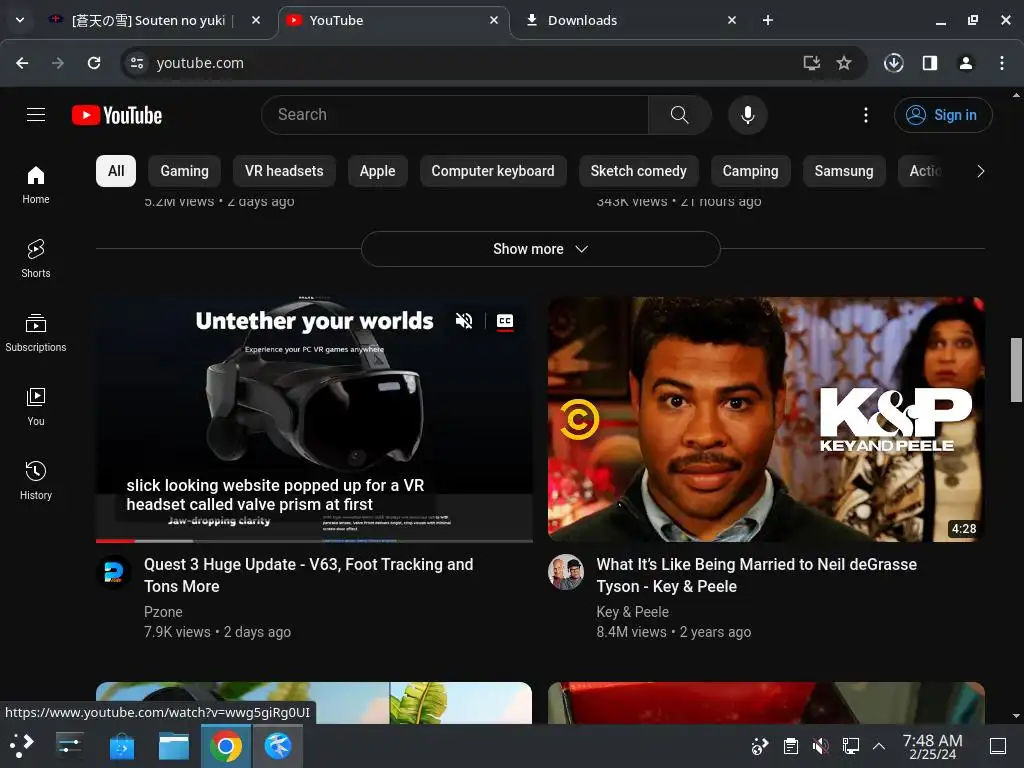Click muted volume icon in system tray
1024x768 pixels.
click(x=820, y=746)
